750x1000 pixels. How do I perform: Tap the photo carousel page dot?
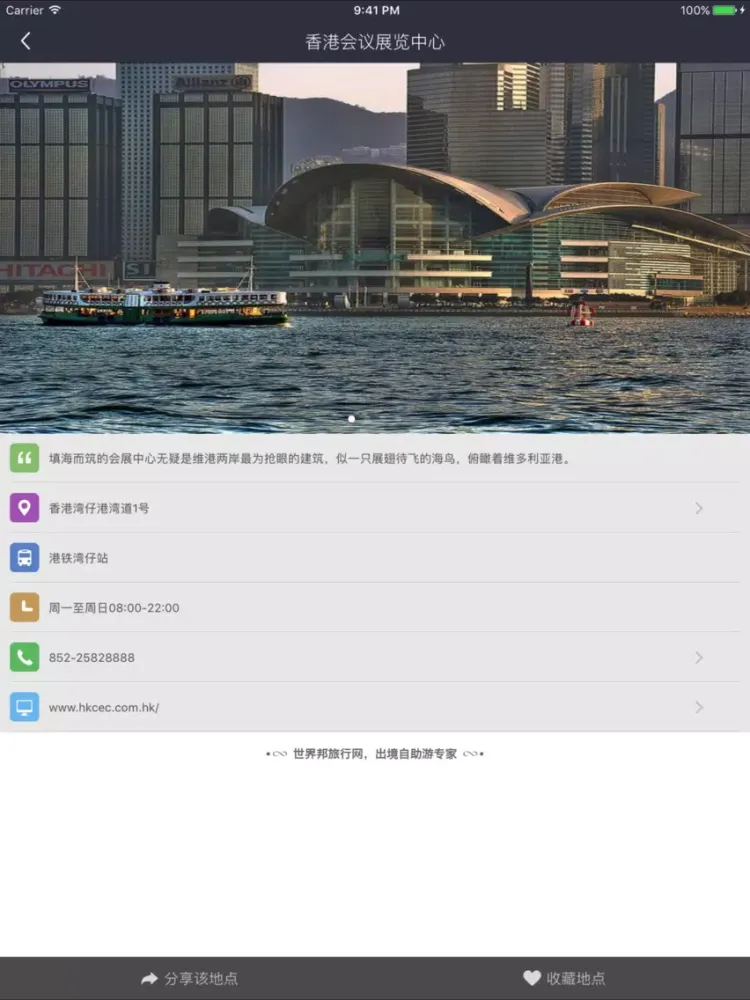point(351,419)
